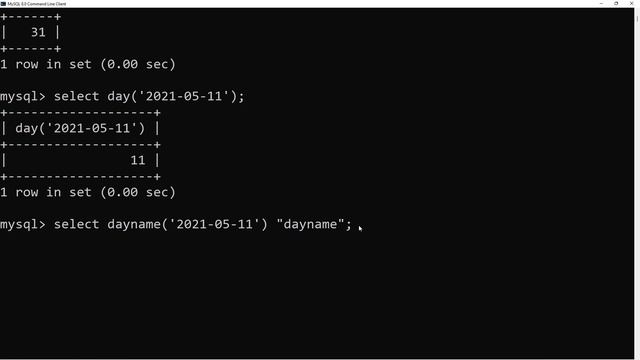The image size is (640, 360).
Task: Click the vertical scrollbar track below thumb
Action: pyautogui.click(x=637, y=188)
